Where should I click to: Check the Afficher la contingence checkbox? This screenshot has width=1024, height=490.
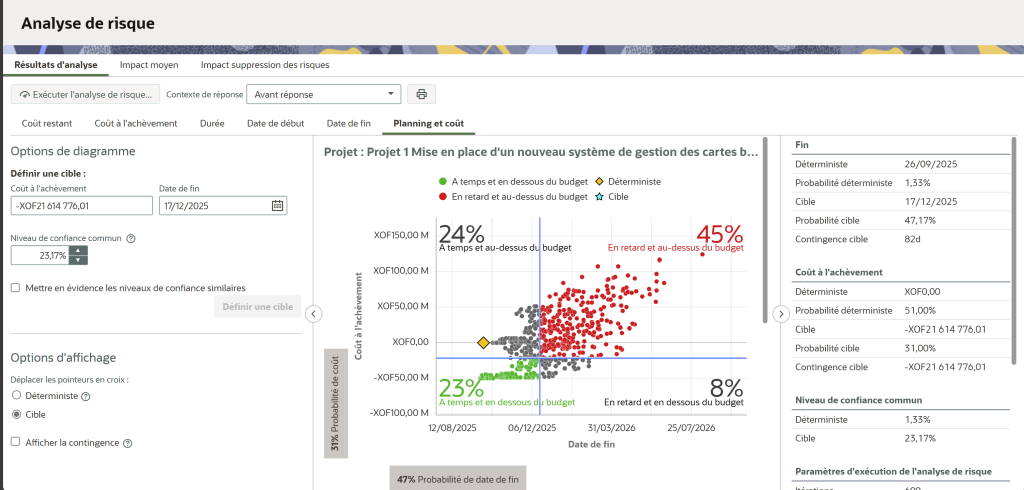[x=16, y=442]
